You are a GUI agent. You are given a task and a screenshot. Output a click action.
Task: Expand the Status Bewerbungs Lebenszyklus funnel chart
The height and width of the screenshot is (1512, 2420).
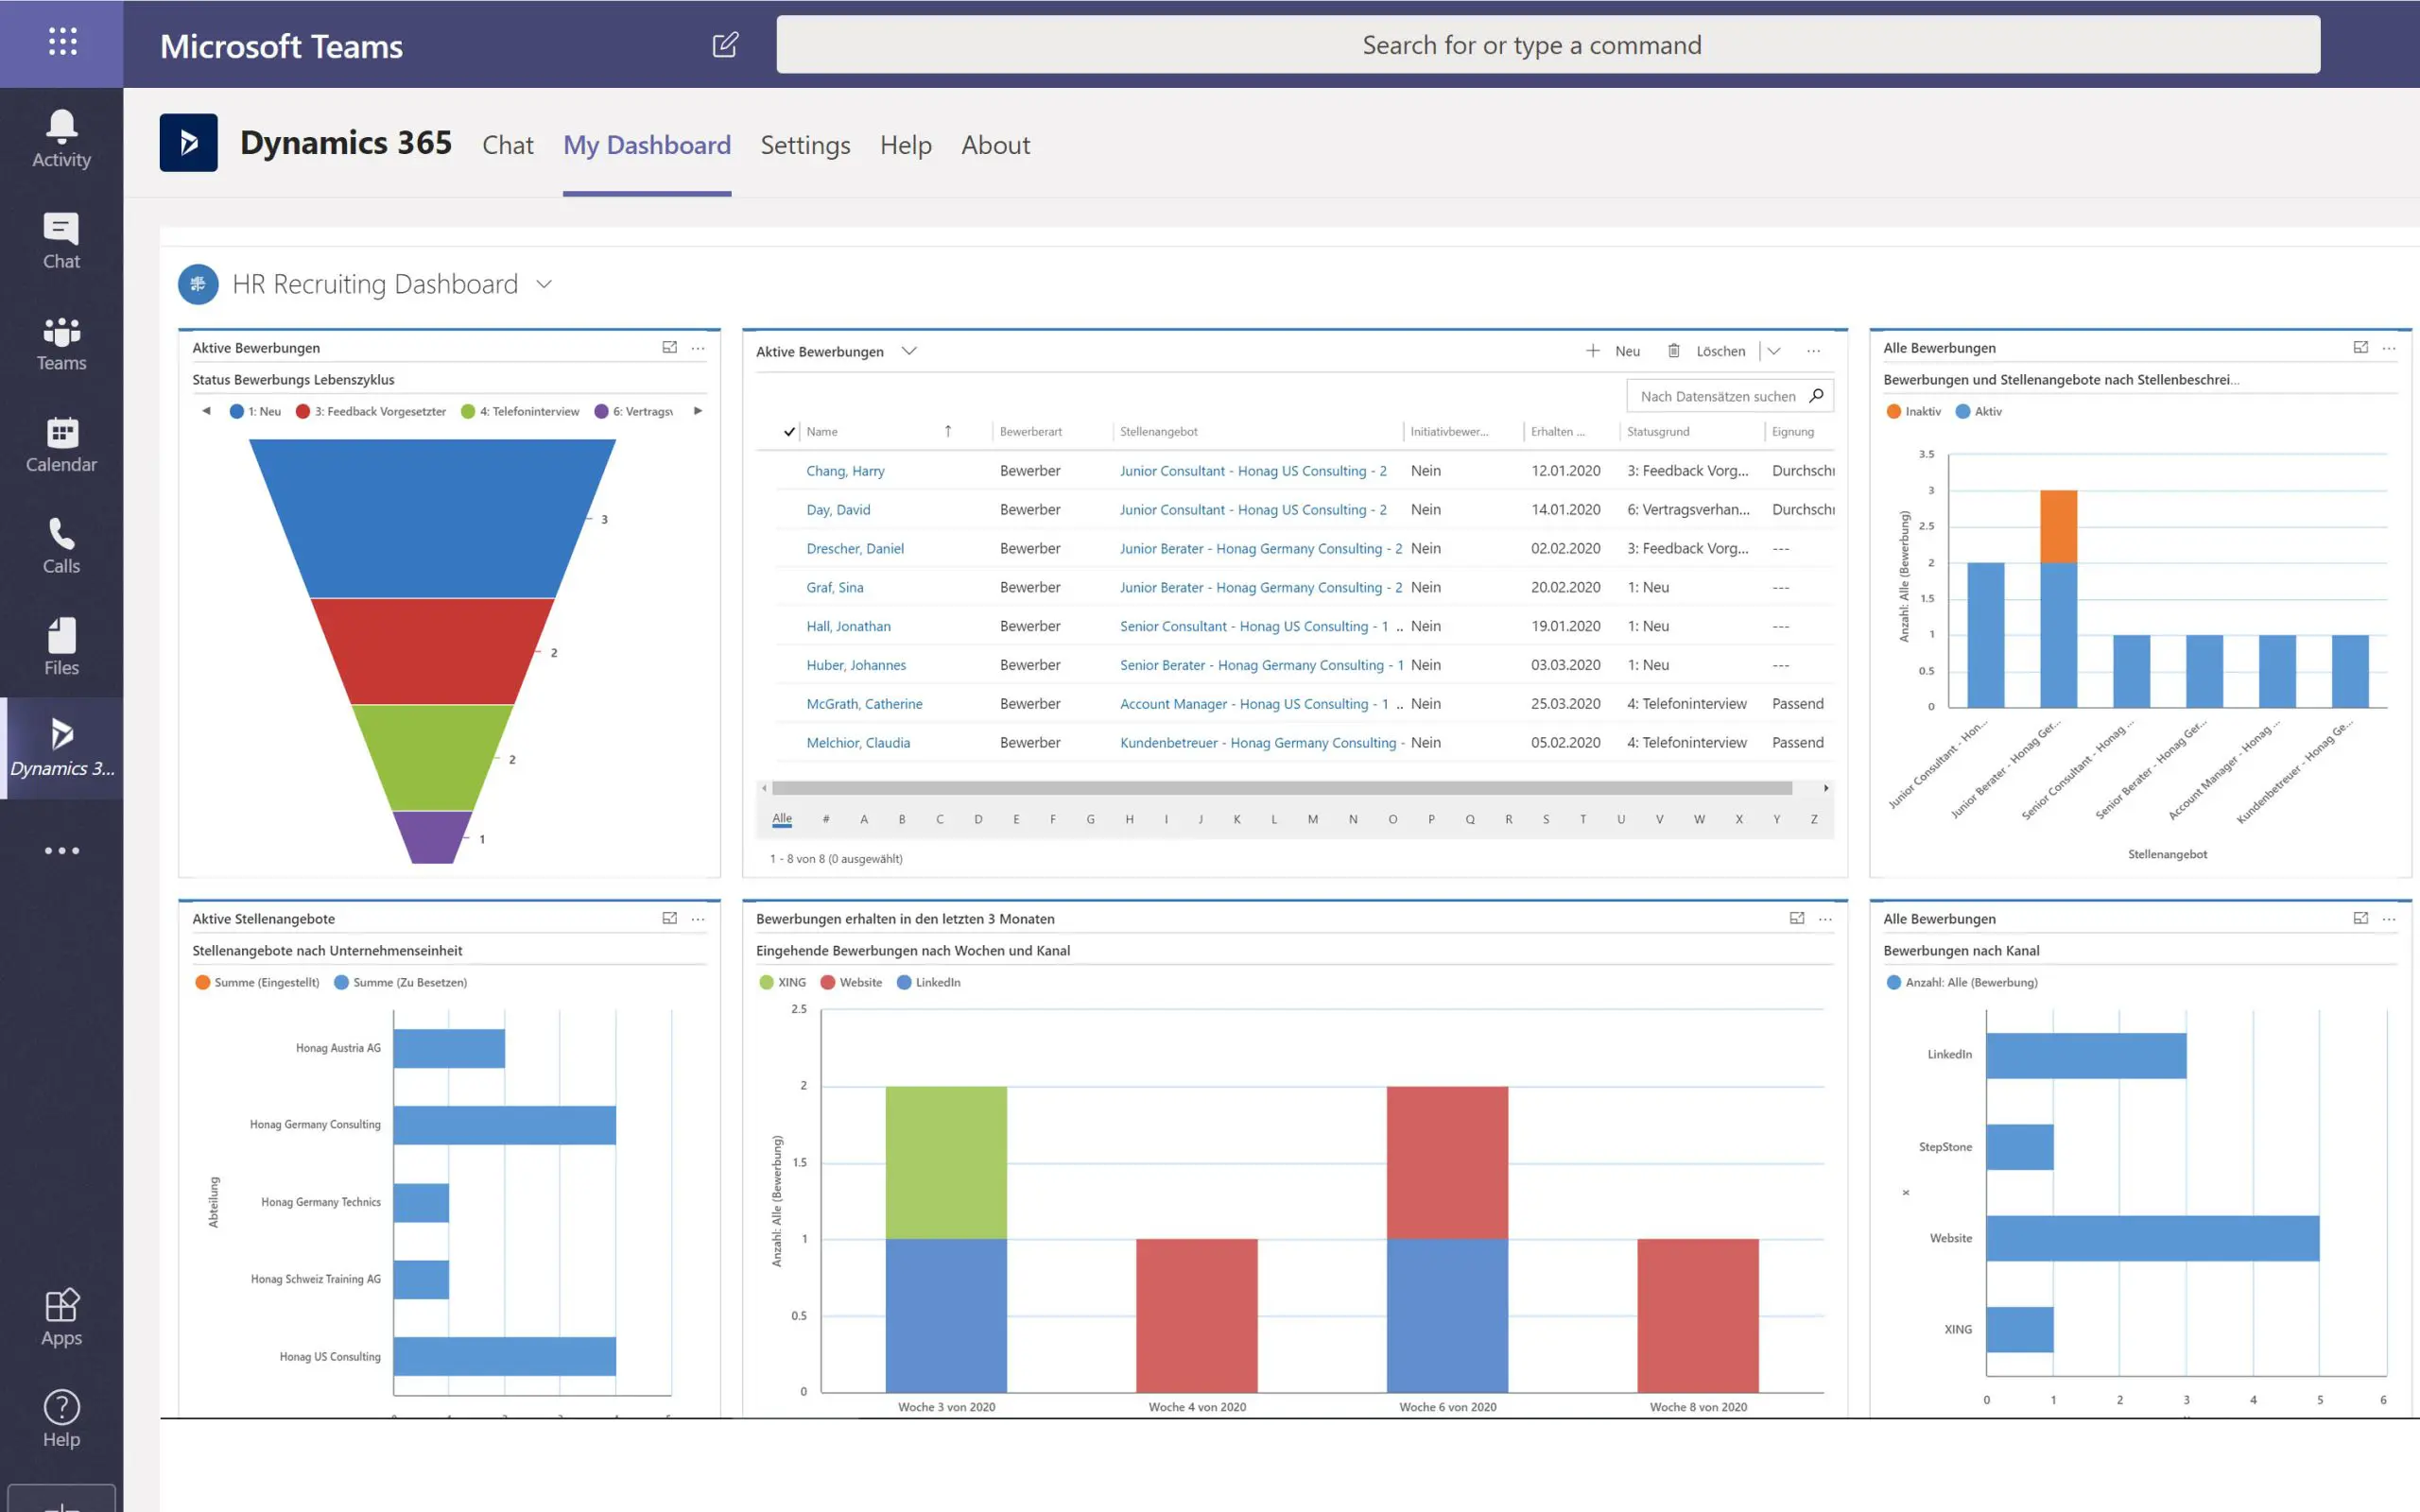(669, 347)
